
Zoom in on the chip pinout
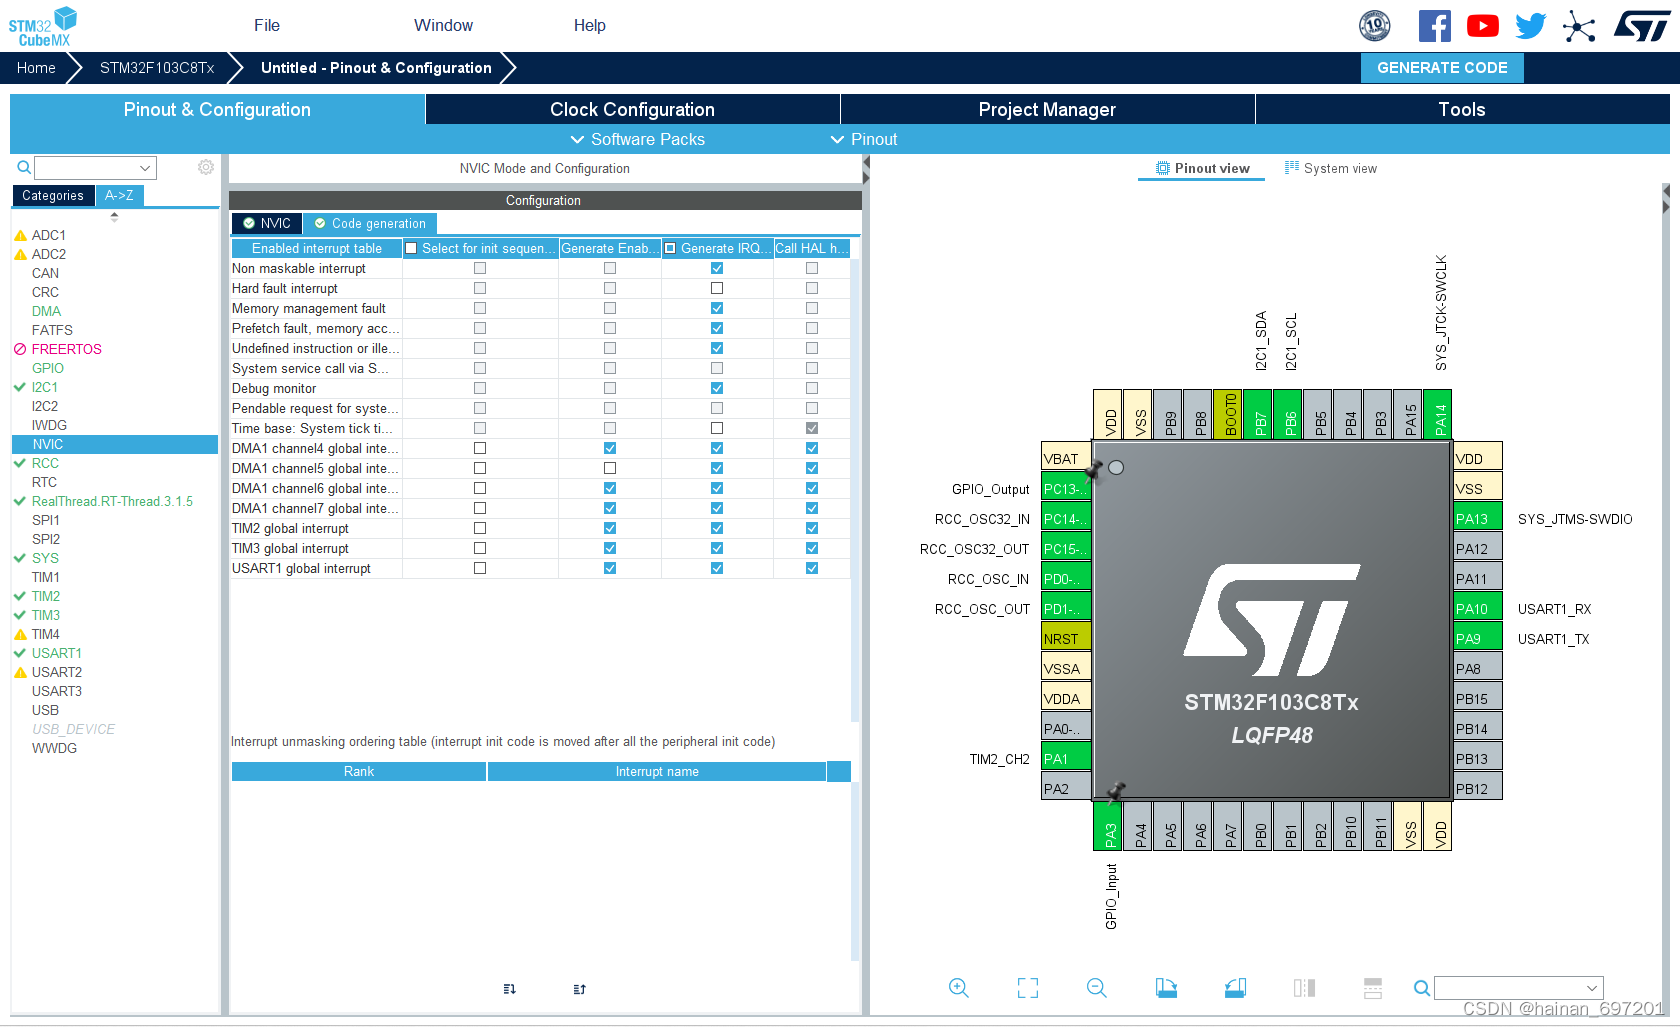pos(958,988)
